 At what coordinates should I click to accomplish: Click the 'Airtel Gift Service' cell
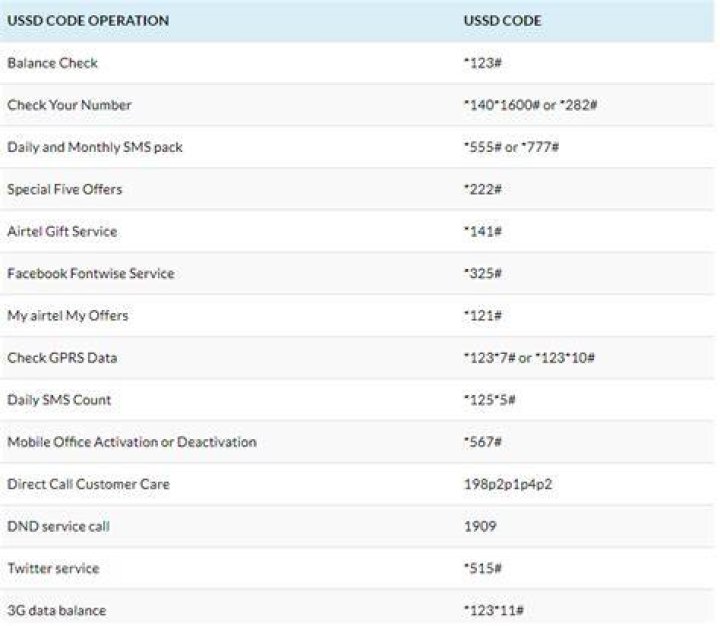[62, 231]
